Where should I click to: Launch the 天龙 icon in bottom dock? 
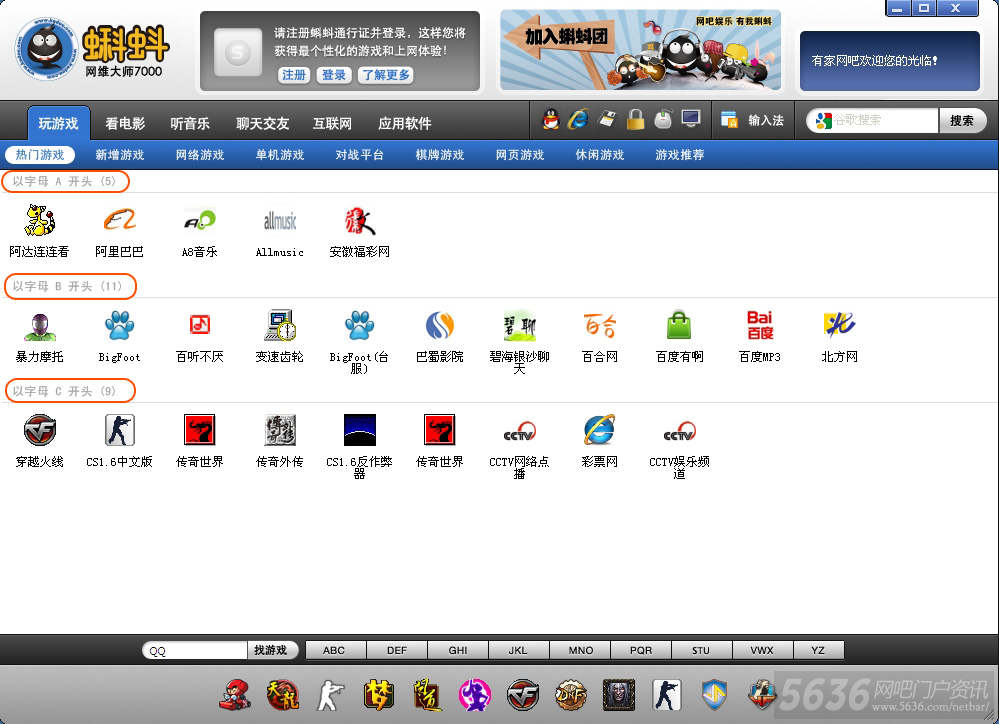click(282, 695)
